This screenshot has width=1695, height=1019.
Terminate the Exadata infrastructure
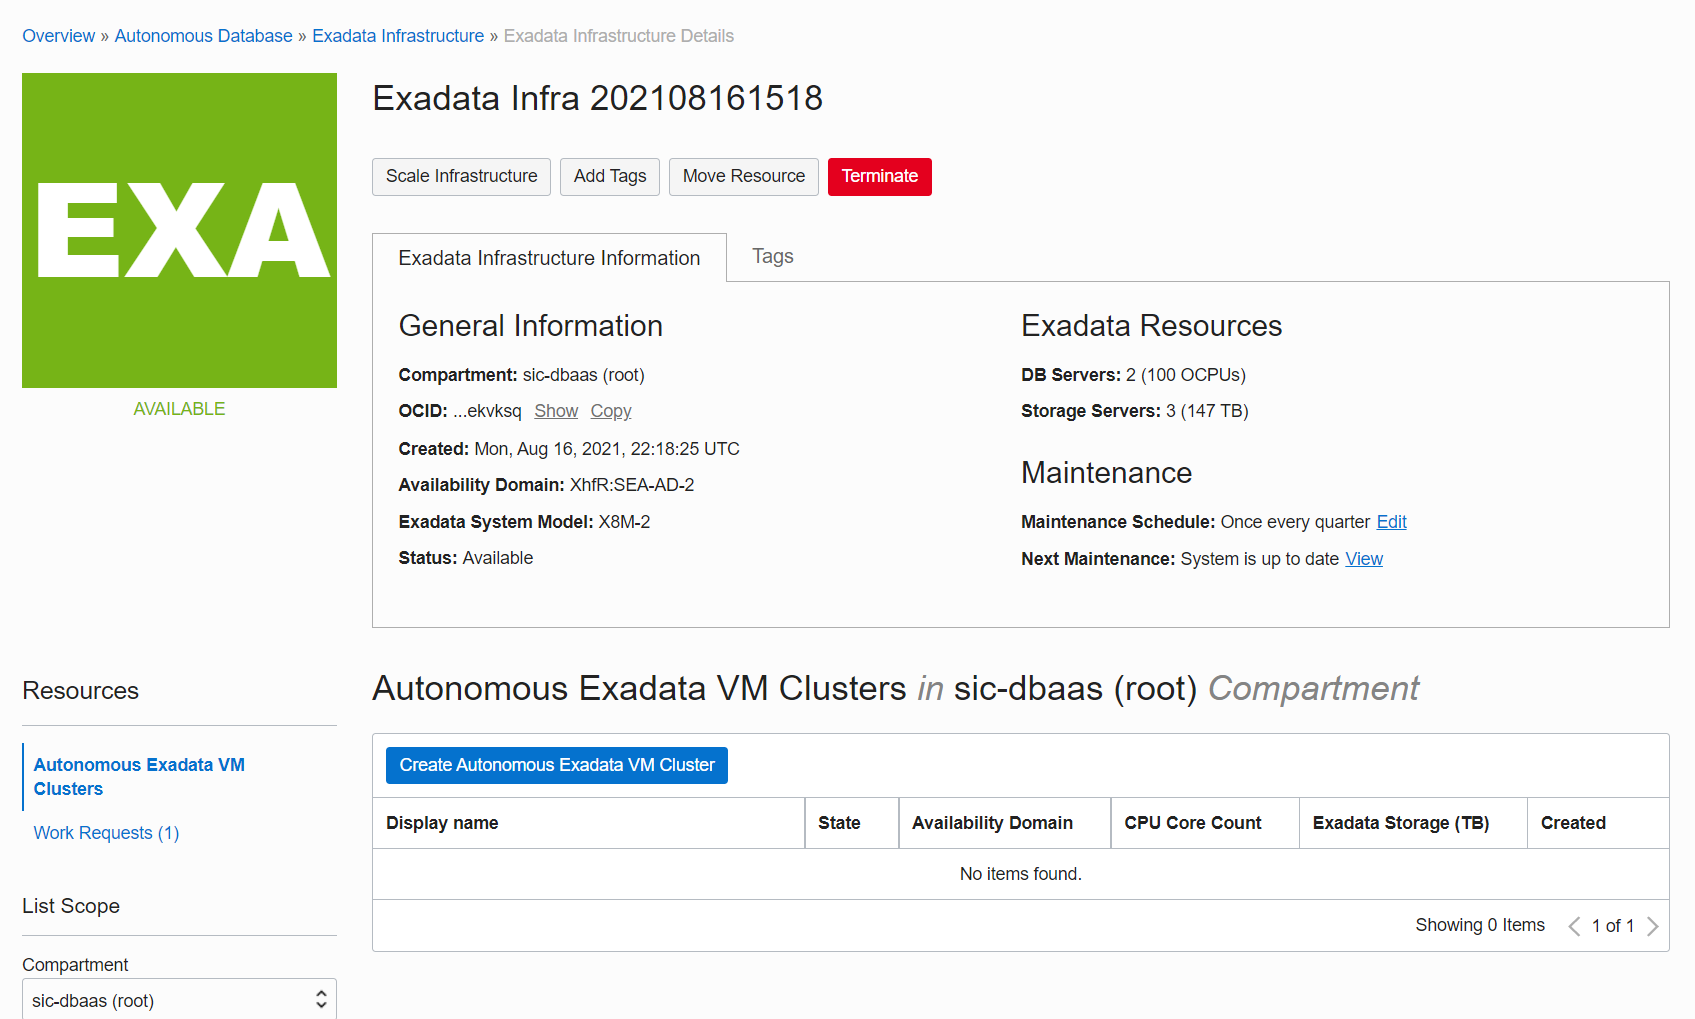(880, 177)
